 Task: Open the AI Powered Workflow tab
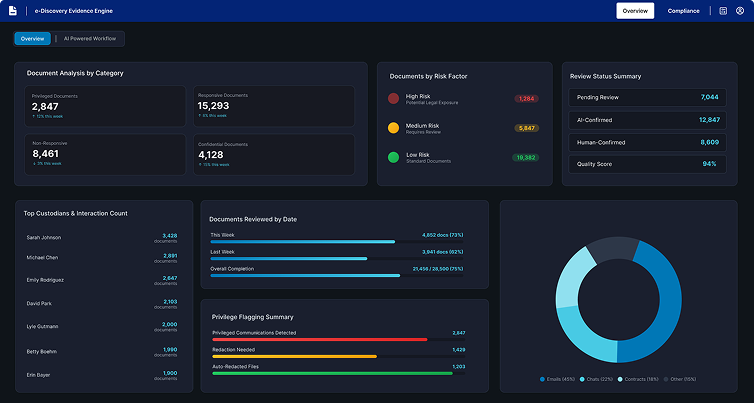point(89,39)
